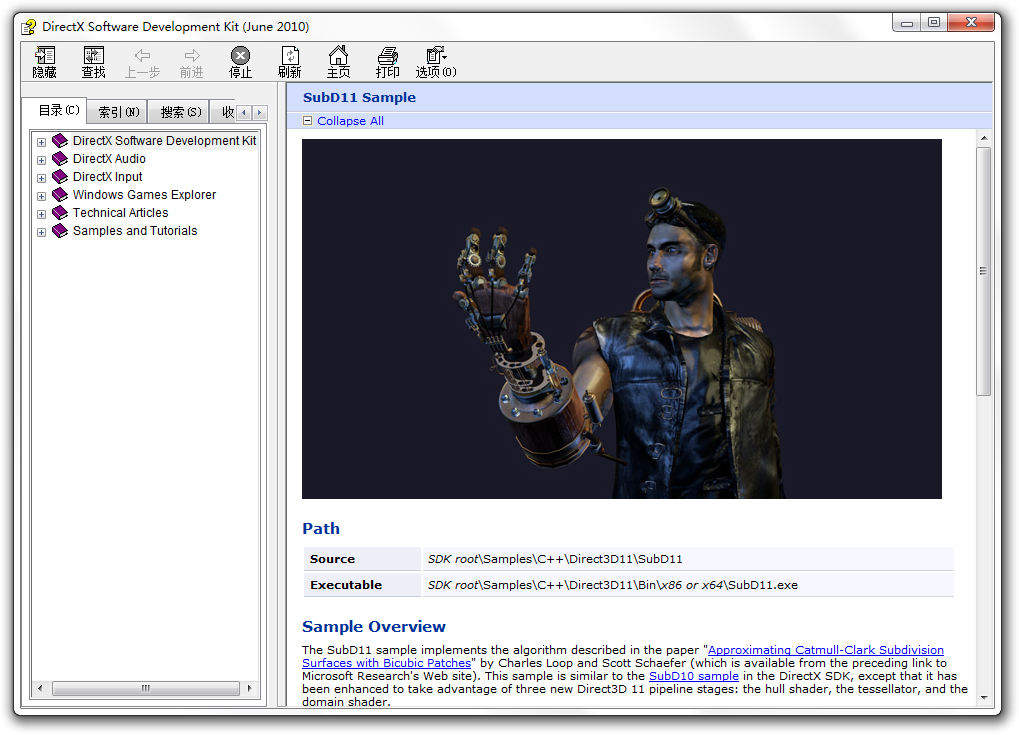
Task: Toggle the Collapse All minus box
Action: (307, 121)
